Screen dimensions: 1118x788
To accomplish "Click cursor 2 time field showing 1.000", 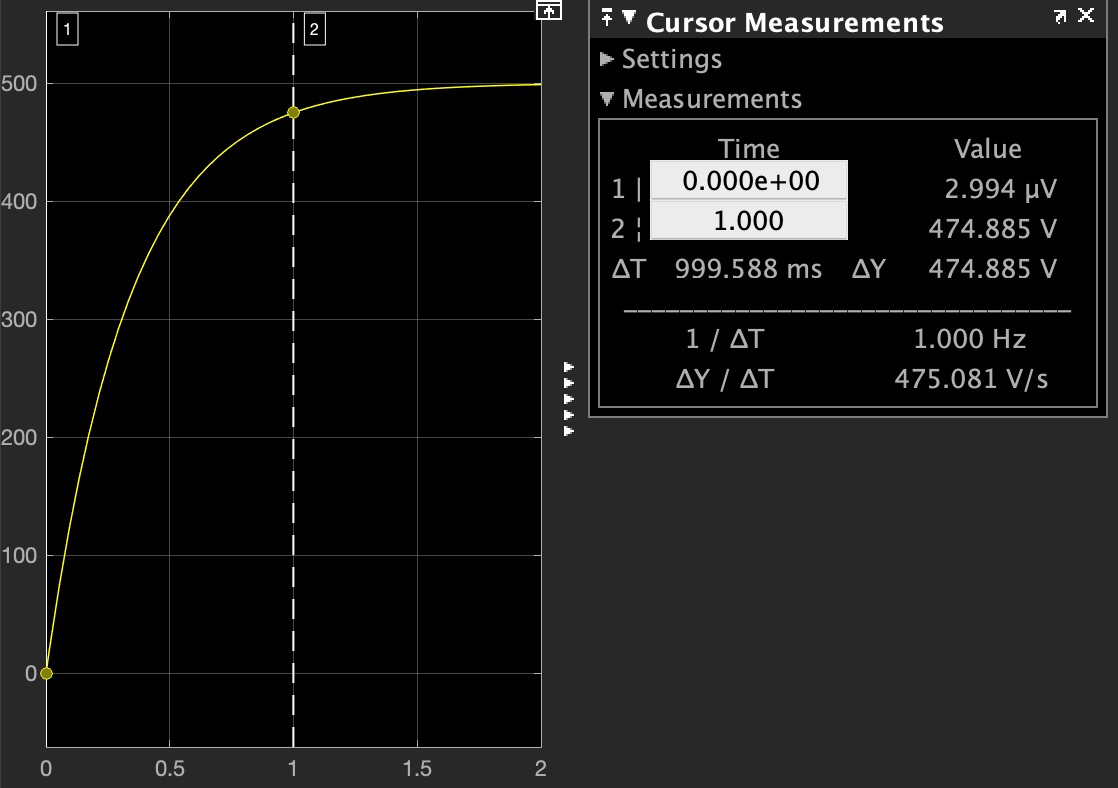I will click(x=749, y=220).
